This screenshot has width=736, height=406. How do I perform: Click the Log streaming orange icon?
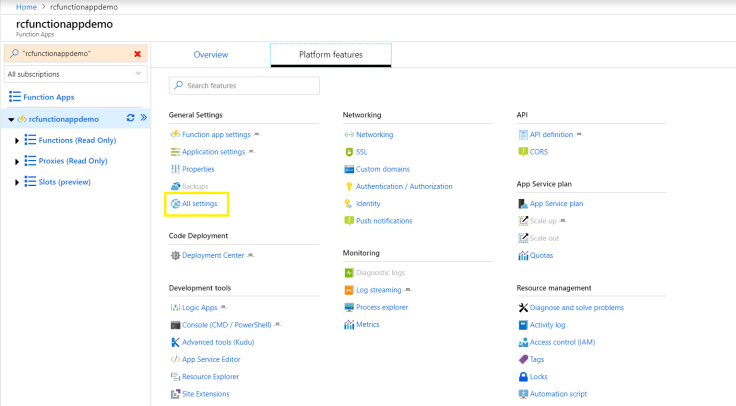349,290
